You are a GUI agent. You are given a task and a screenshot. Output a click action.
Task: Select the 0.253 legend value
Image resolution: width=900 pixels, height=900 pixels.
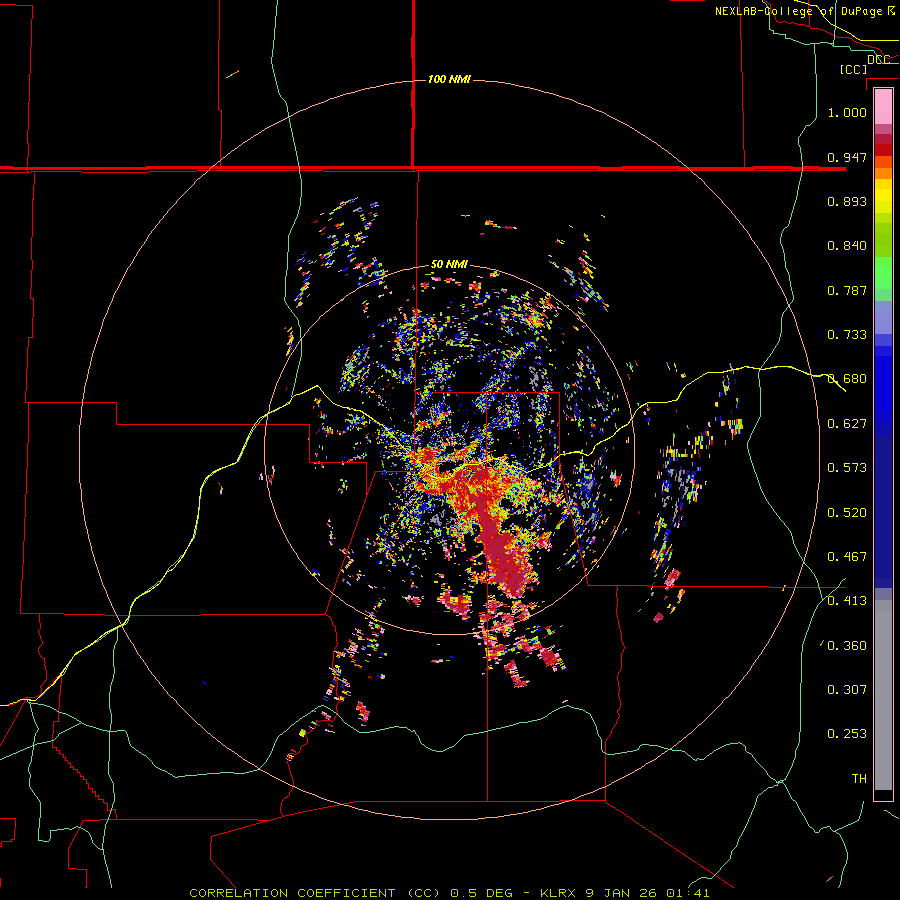pos(847,734)
